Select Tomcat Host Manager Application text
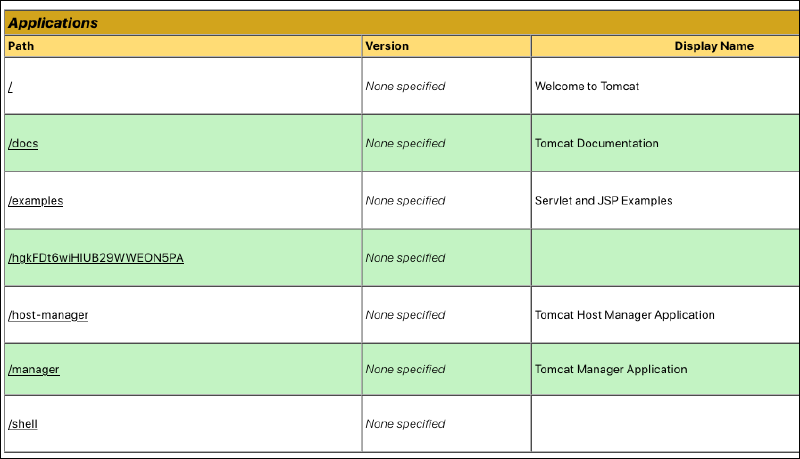 pos(624,315)
